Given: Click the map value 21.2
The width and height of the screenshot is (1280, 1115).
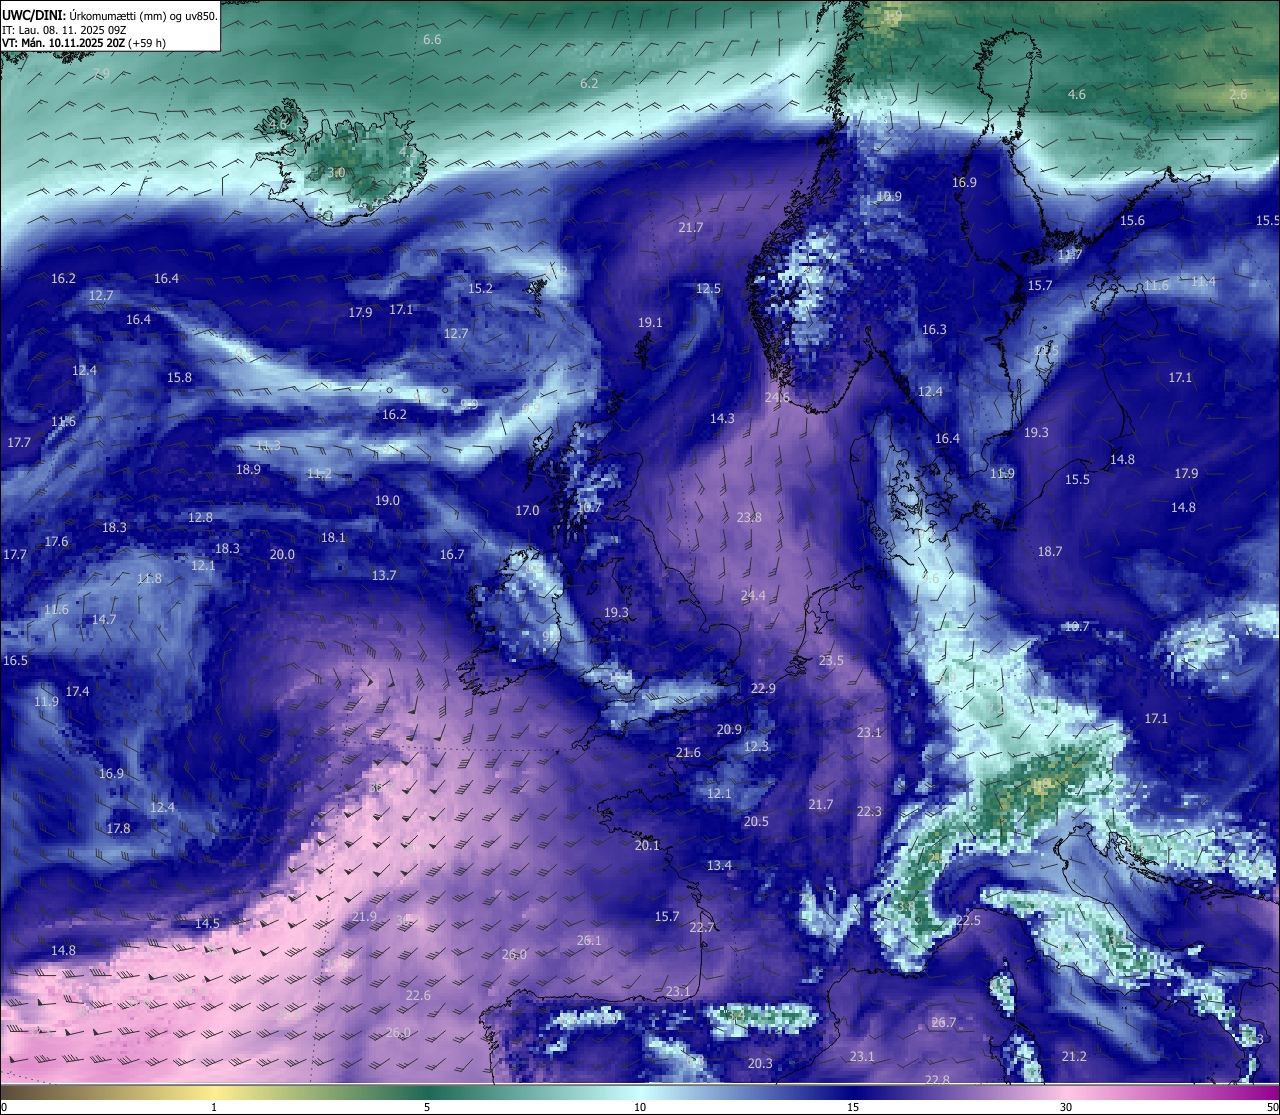Looking at the screenshot, I should (x=1074, y=1057).
